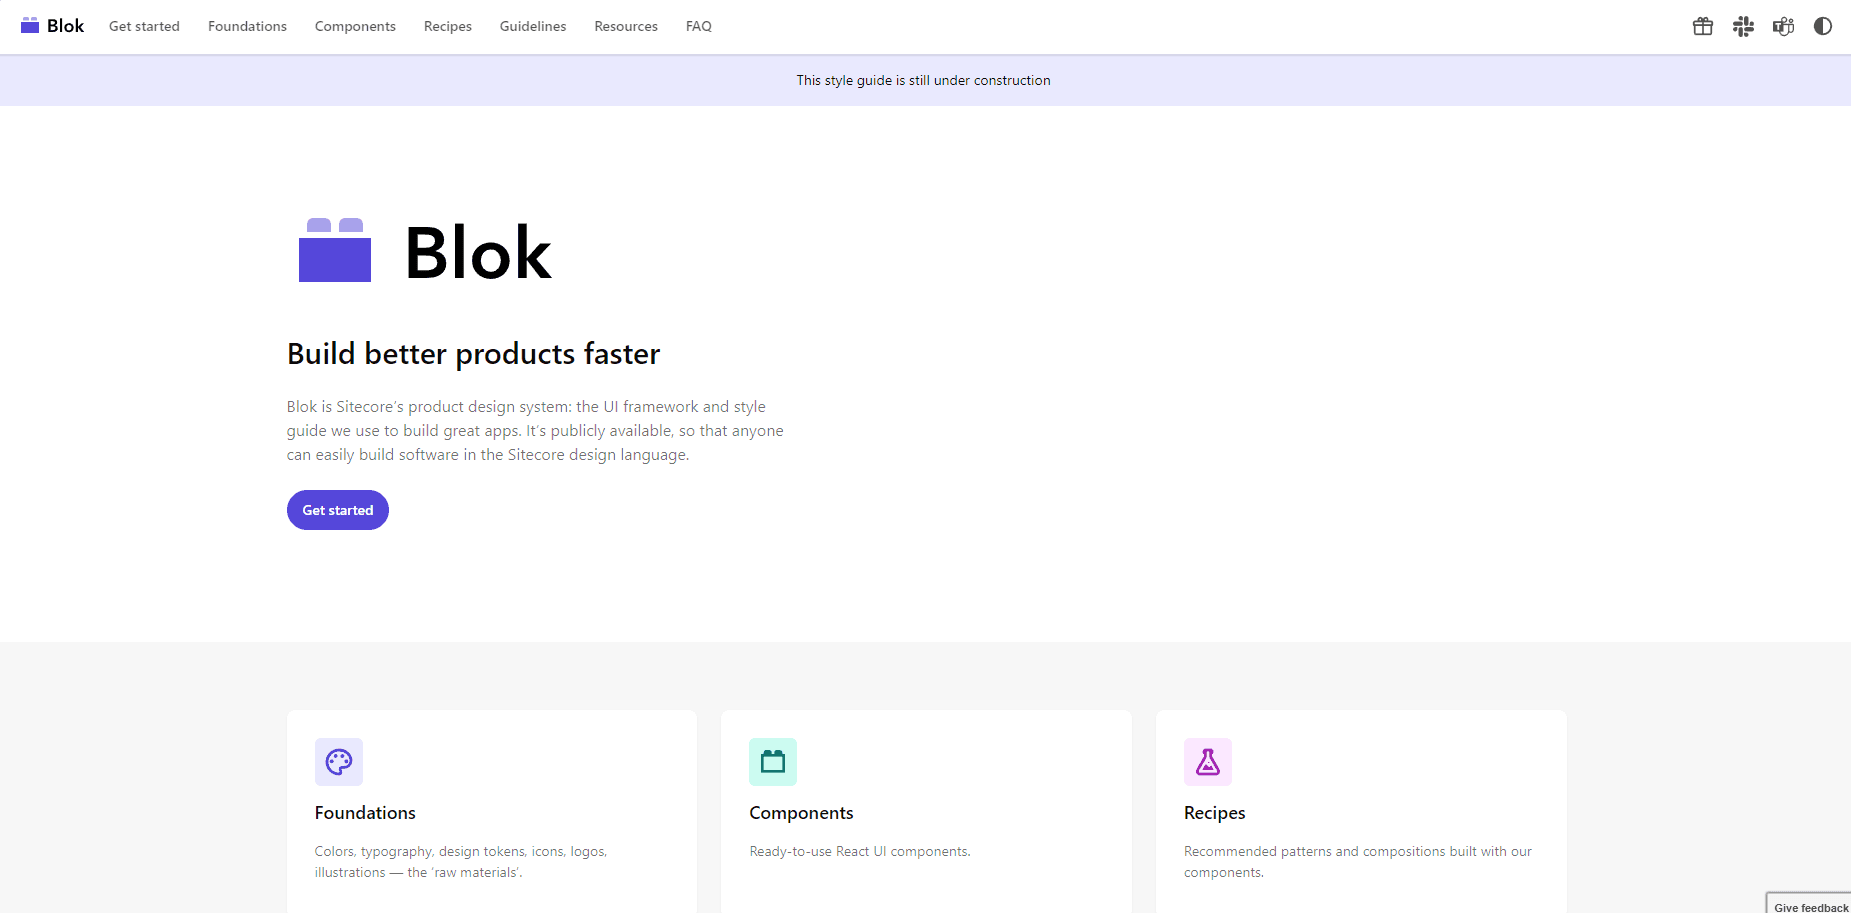Click the purple Get started button
This screenshot has height=913, width=1851.
[x=338, y=510]
